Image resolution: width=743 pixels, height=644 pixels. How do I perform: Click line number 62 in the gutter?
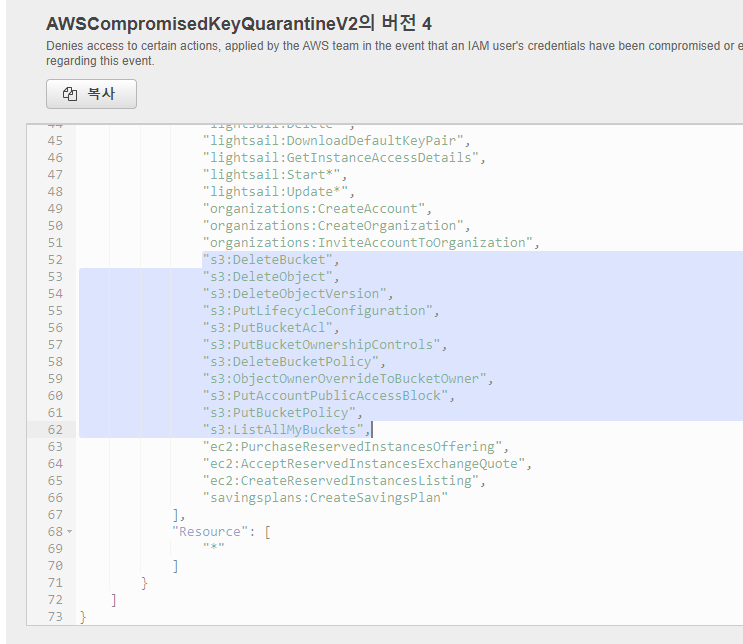pyautogui.click(x=55, y=430)
